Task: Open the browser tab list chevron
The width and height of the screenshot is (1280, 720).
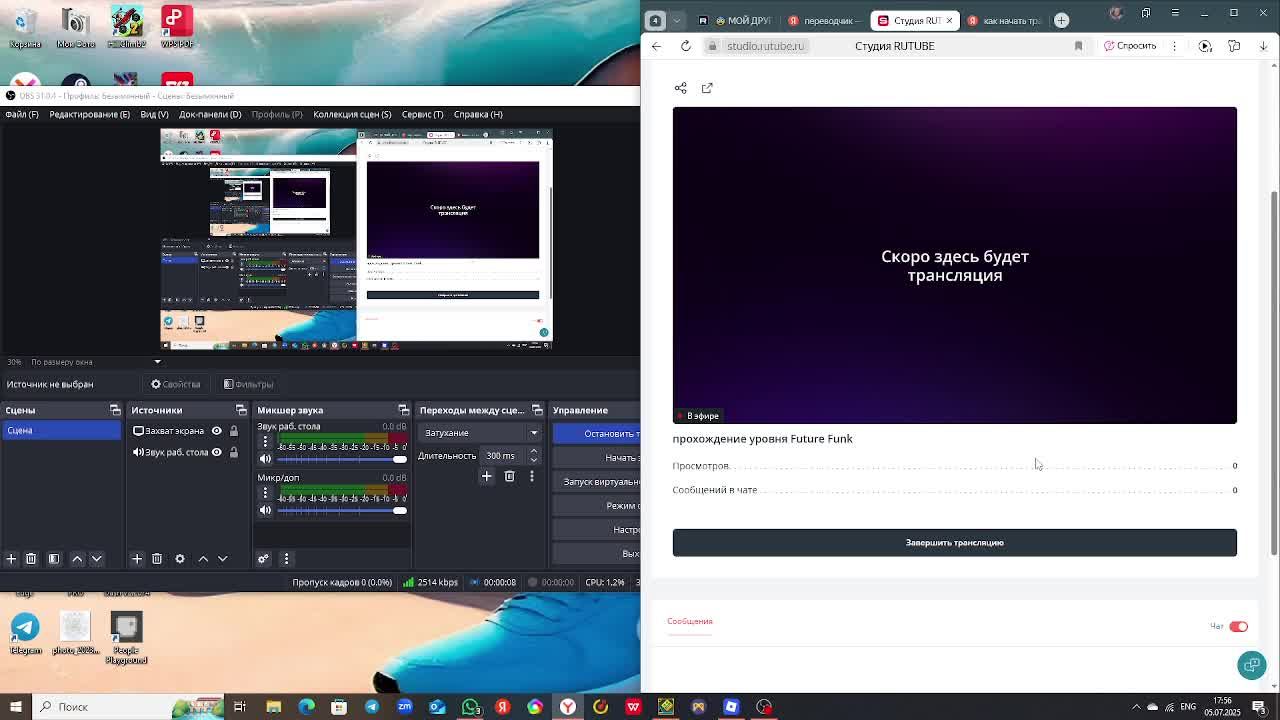Action: click(677, 20)
